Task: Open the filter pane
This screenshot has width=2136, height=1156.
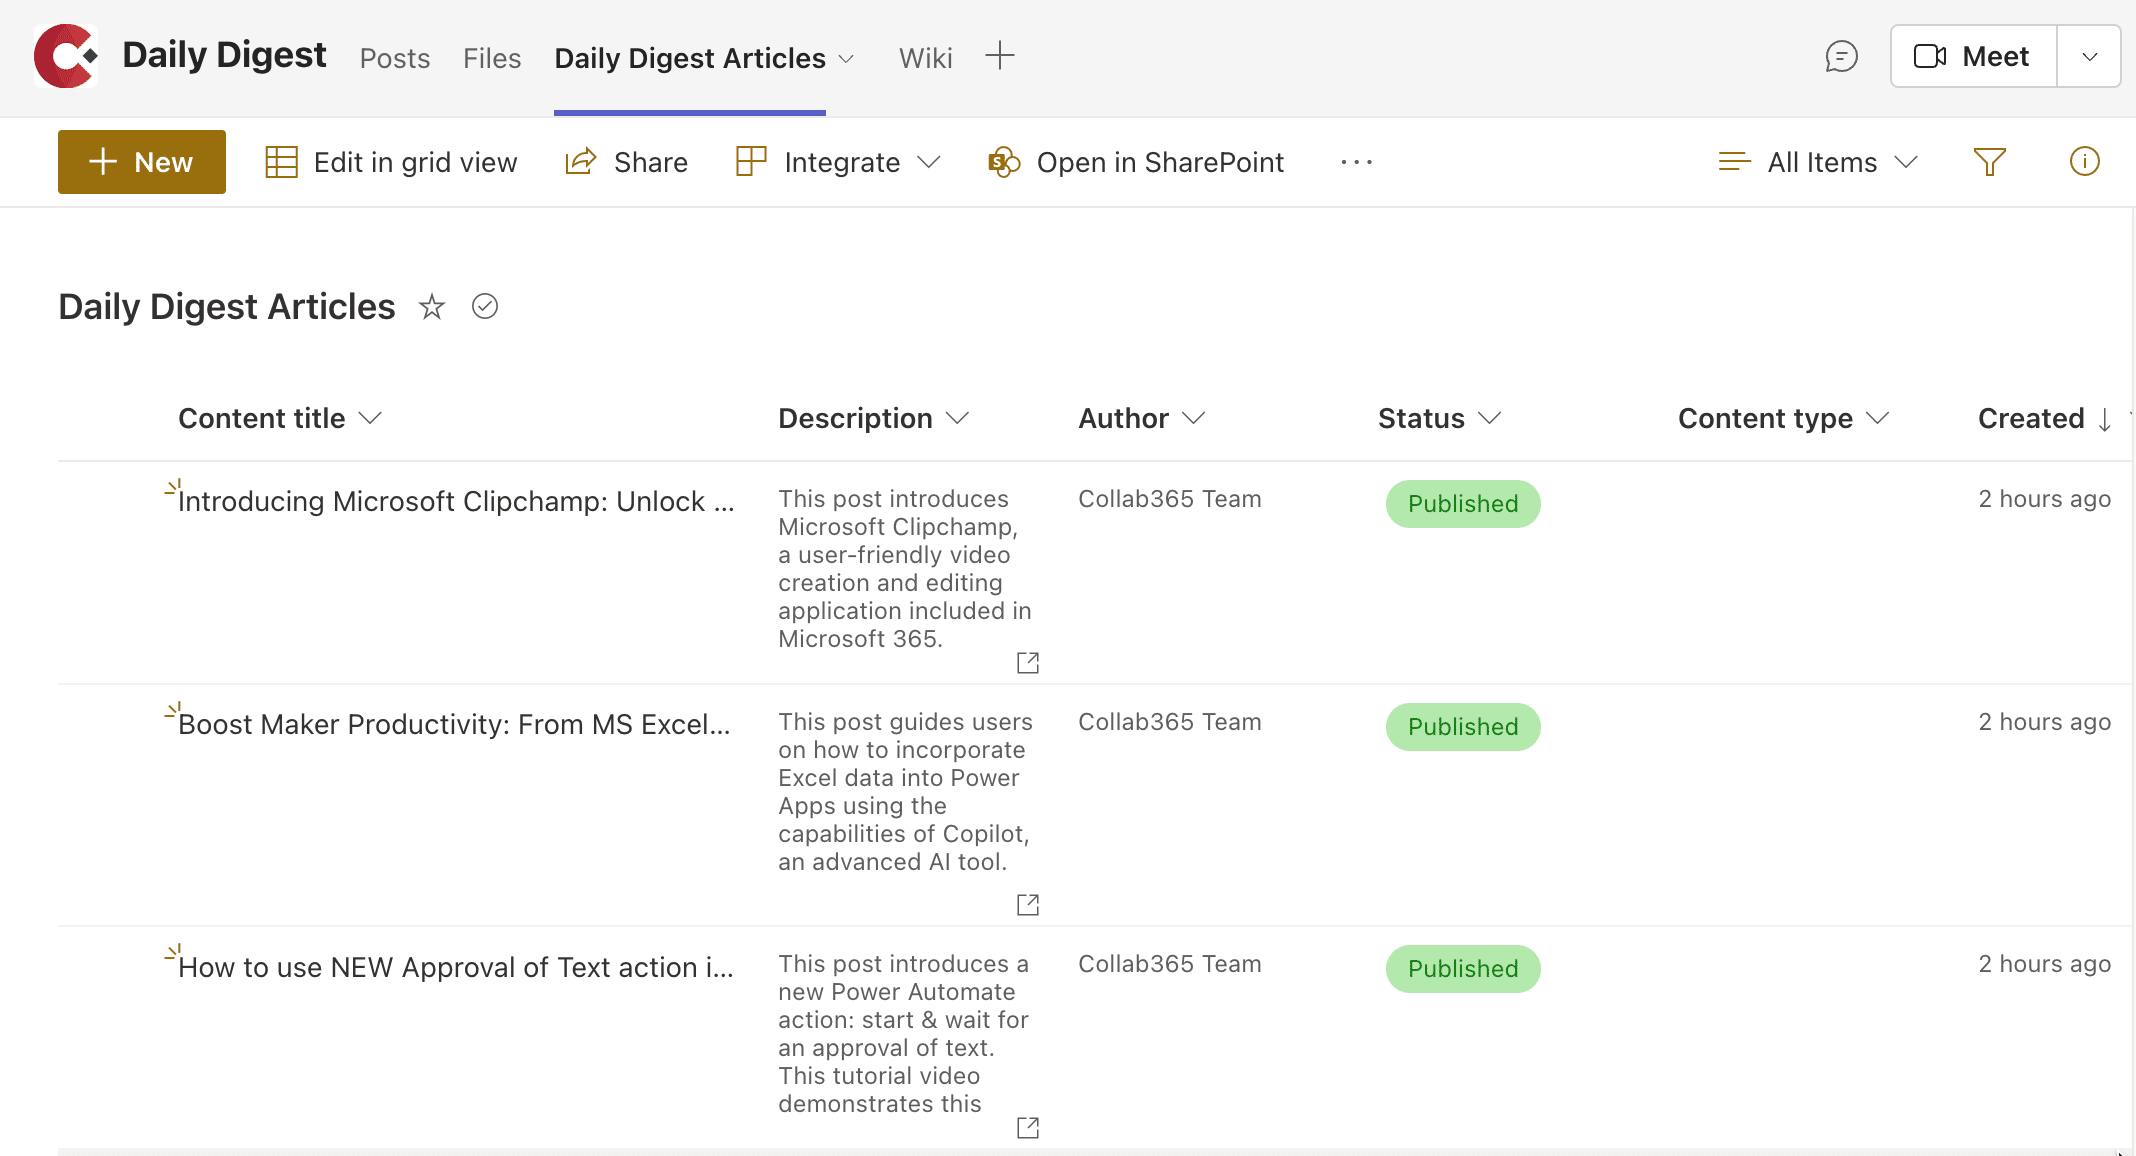Action: pos(1989,161)
